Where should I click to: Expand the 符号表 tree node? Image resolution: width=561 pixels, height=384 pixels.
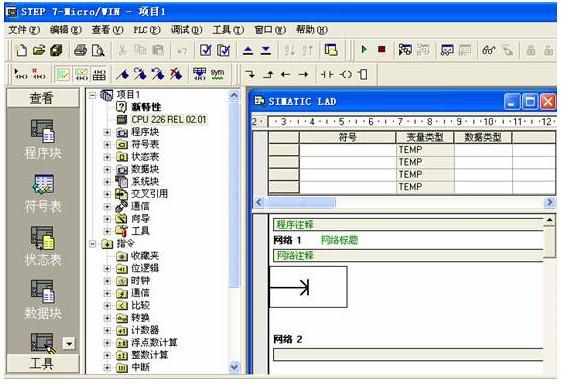coord(107,145)
